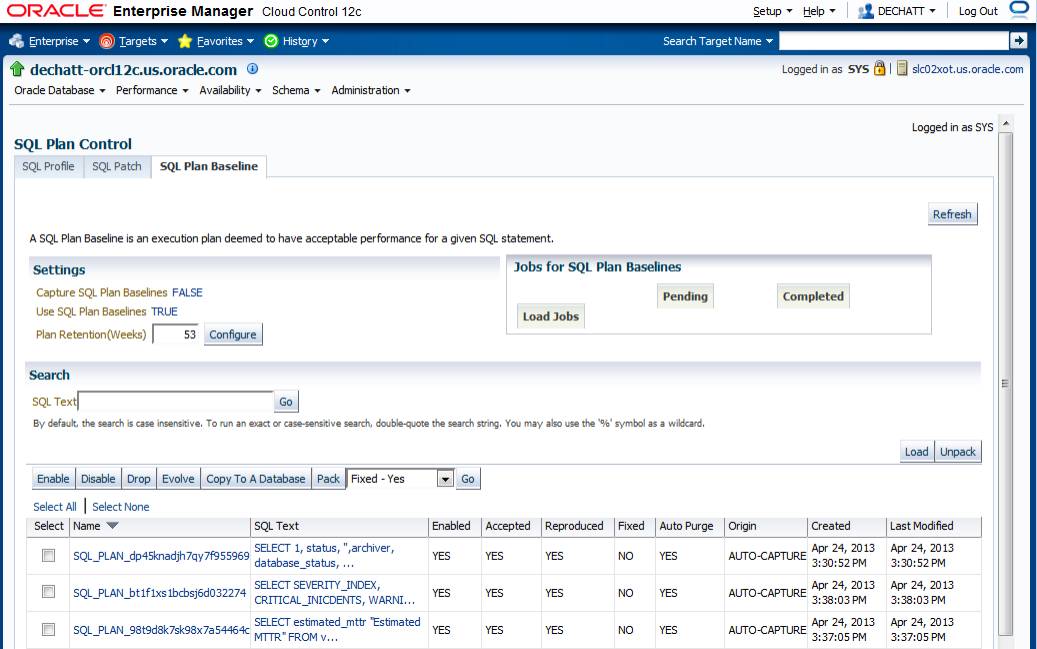Click the Favorites star icon

click(x=185, y=41)
